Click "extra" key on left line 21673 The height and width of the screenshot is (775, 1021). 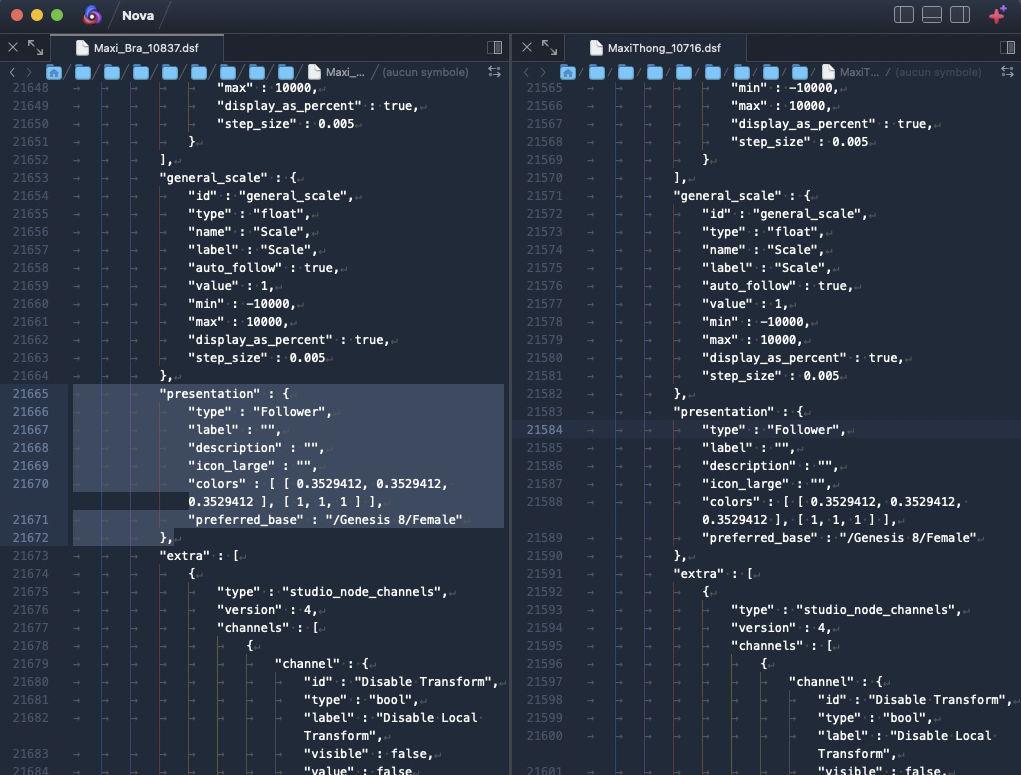coord(185,556)
